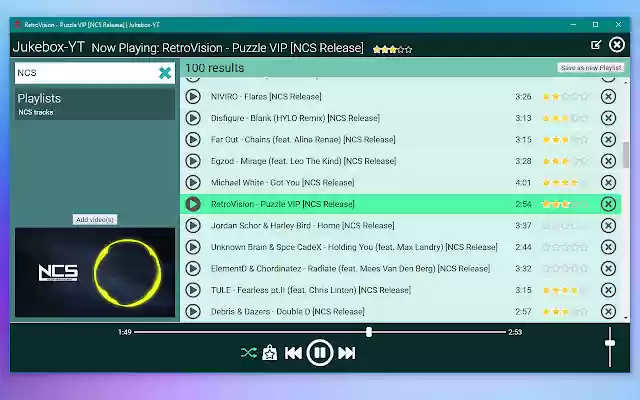The height and width of the screenshot is (400, 640).
Task: Rate ElementD & Chordinatez - Radiate
Action: (x=565, y=269)
